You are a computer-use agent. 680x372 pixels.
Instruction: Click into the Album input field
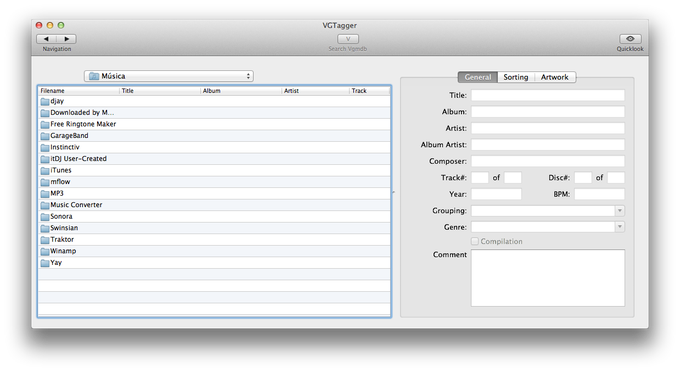(x=548, y=112)
